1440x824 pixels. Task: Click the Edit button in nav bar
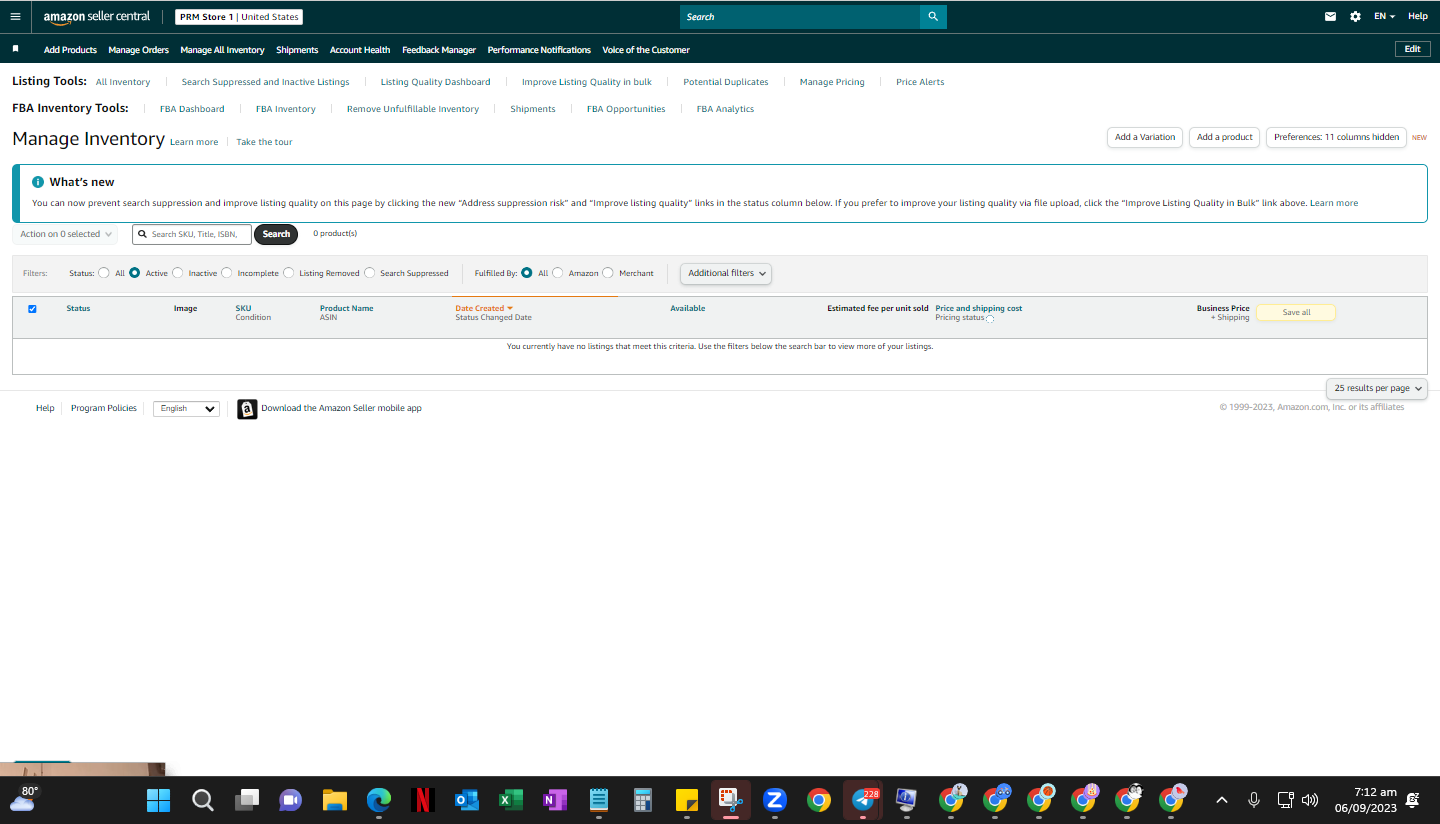[1412, 49]
